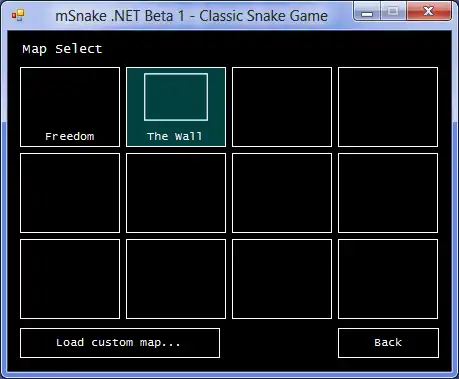Image resolution: width=459 pixels, height=379 pixels.
Task: Select the Freedom map tile
Action: (70, 107)
